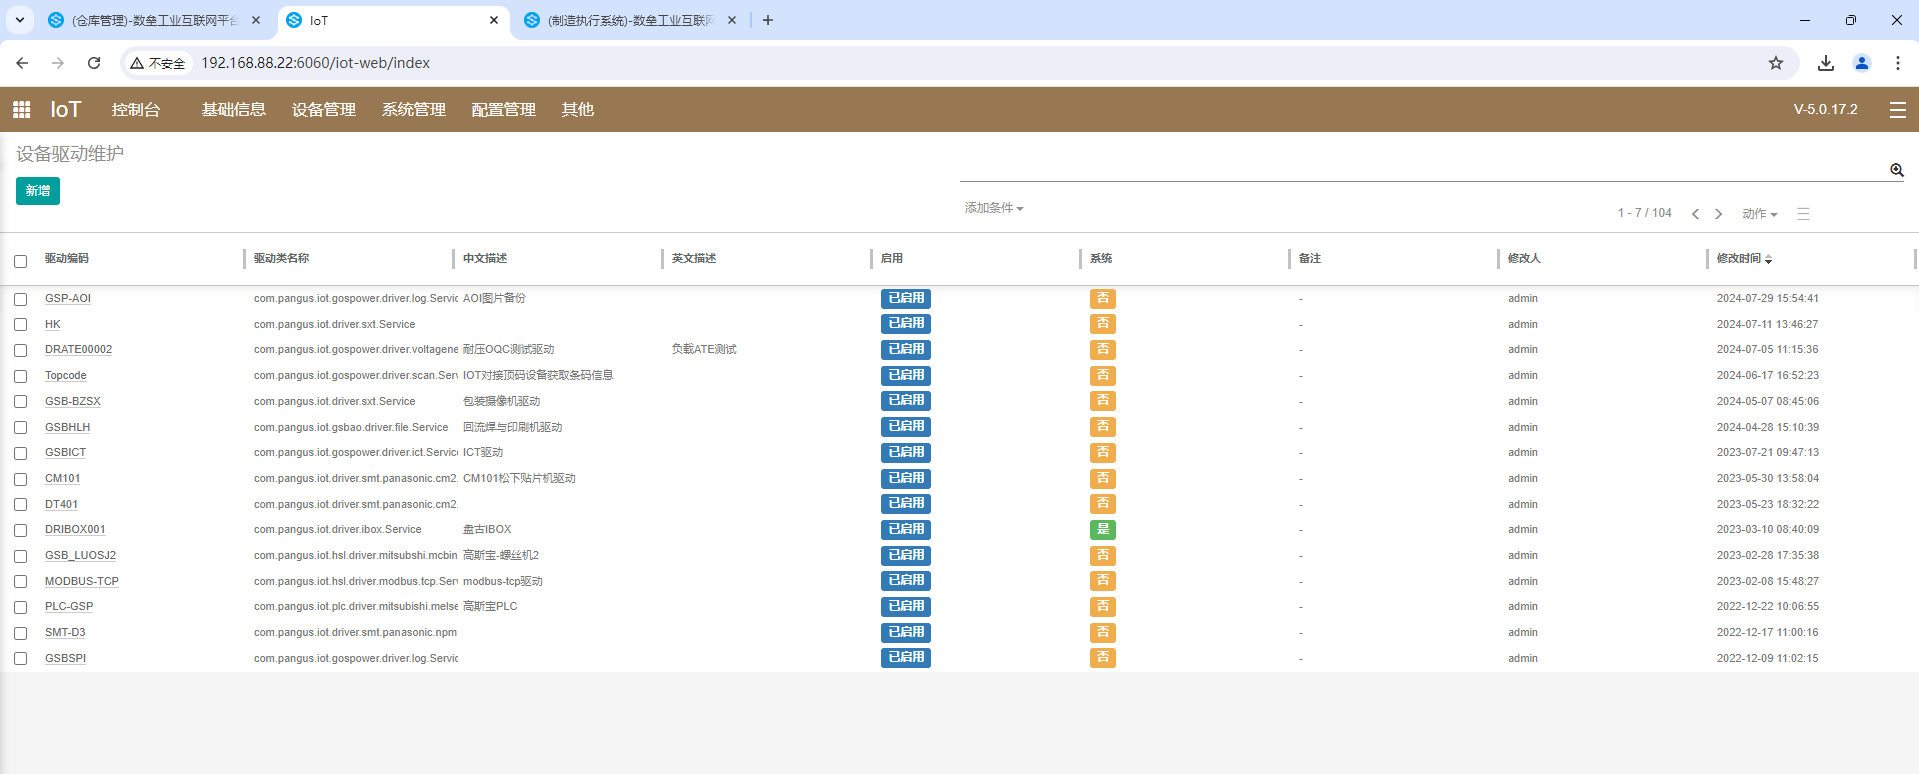Open the SMT-D3 driver link

65,632
